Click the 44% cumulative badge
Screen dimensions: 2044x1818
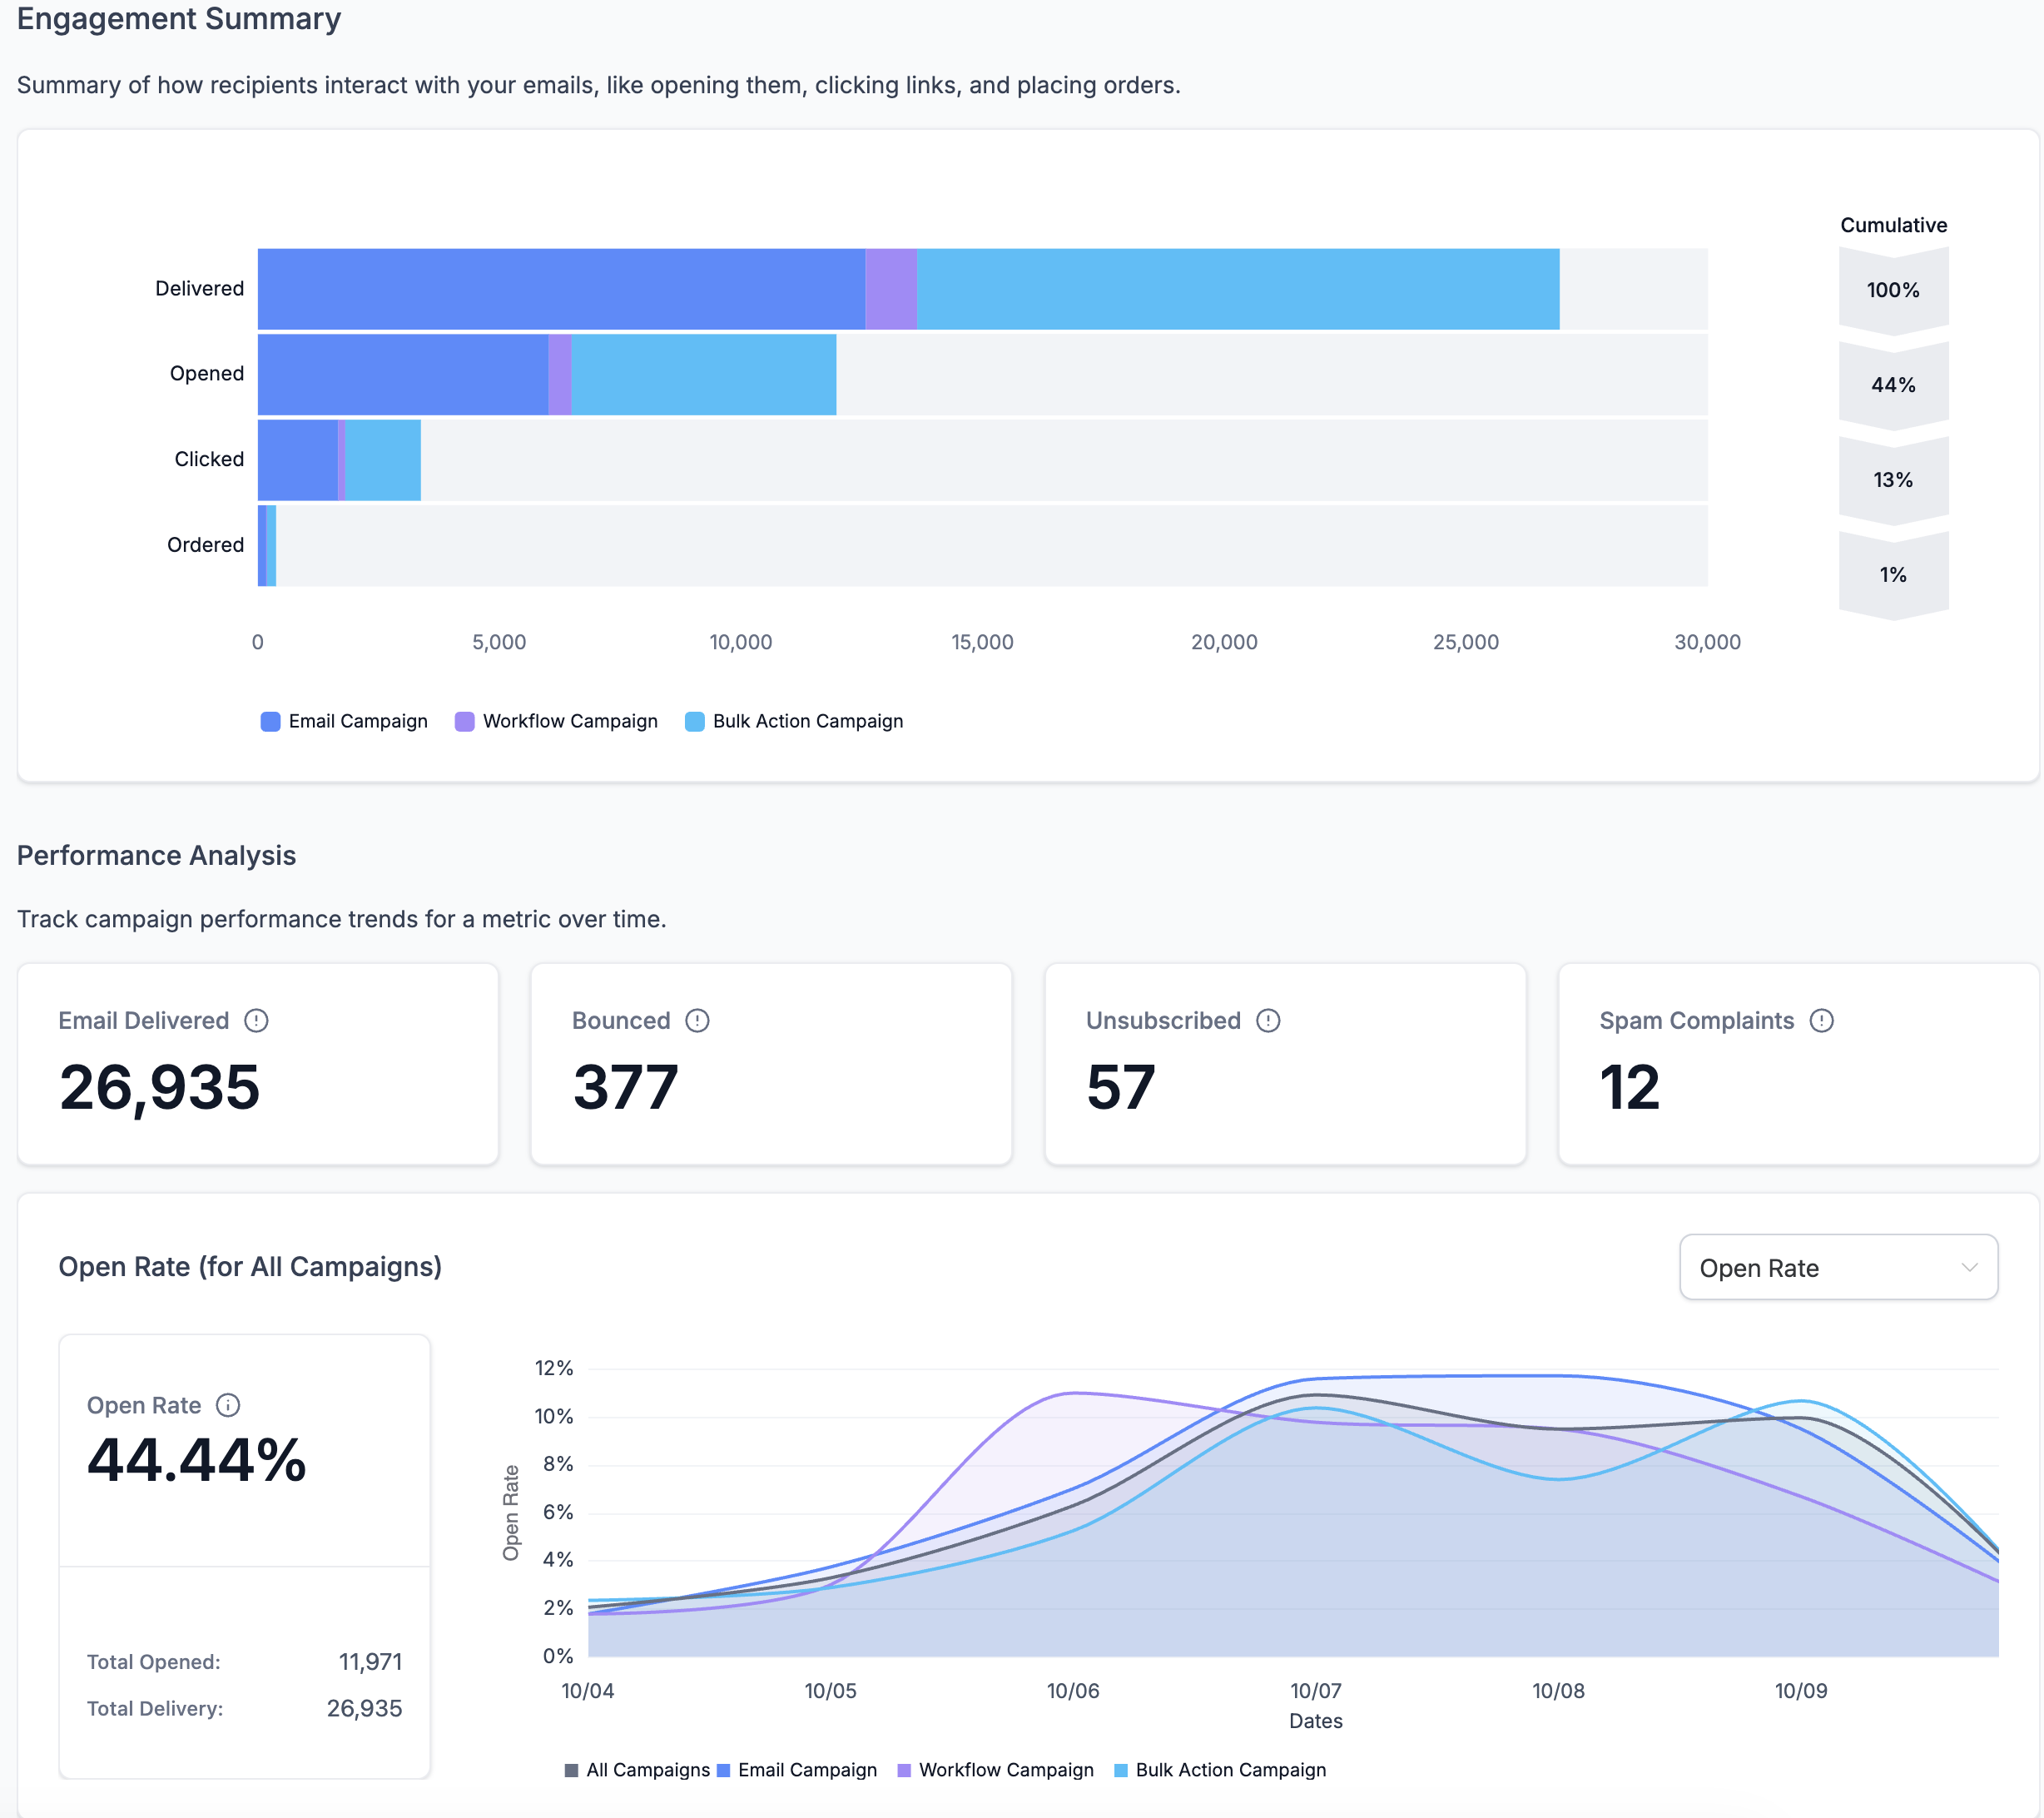1893,384
